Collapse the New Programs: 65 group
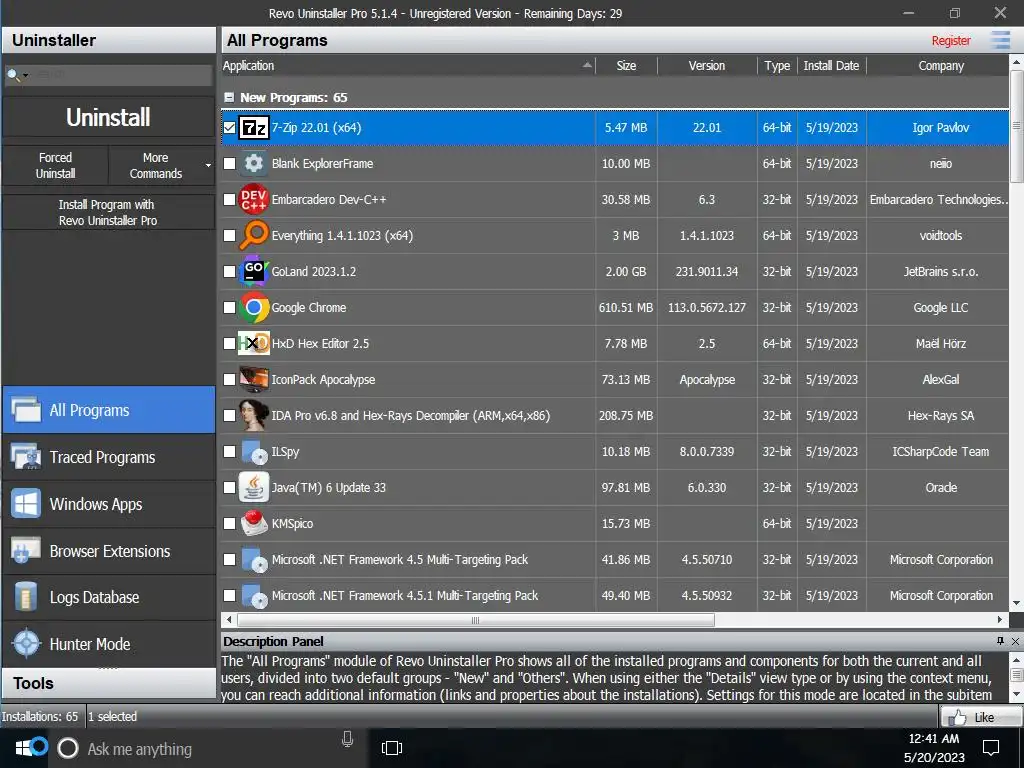This screenshot has height=768, width=1024. click(x=229, y=97)
